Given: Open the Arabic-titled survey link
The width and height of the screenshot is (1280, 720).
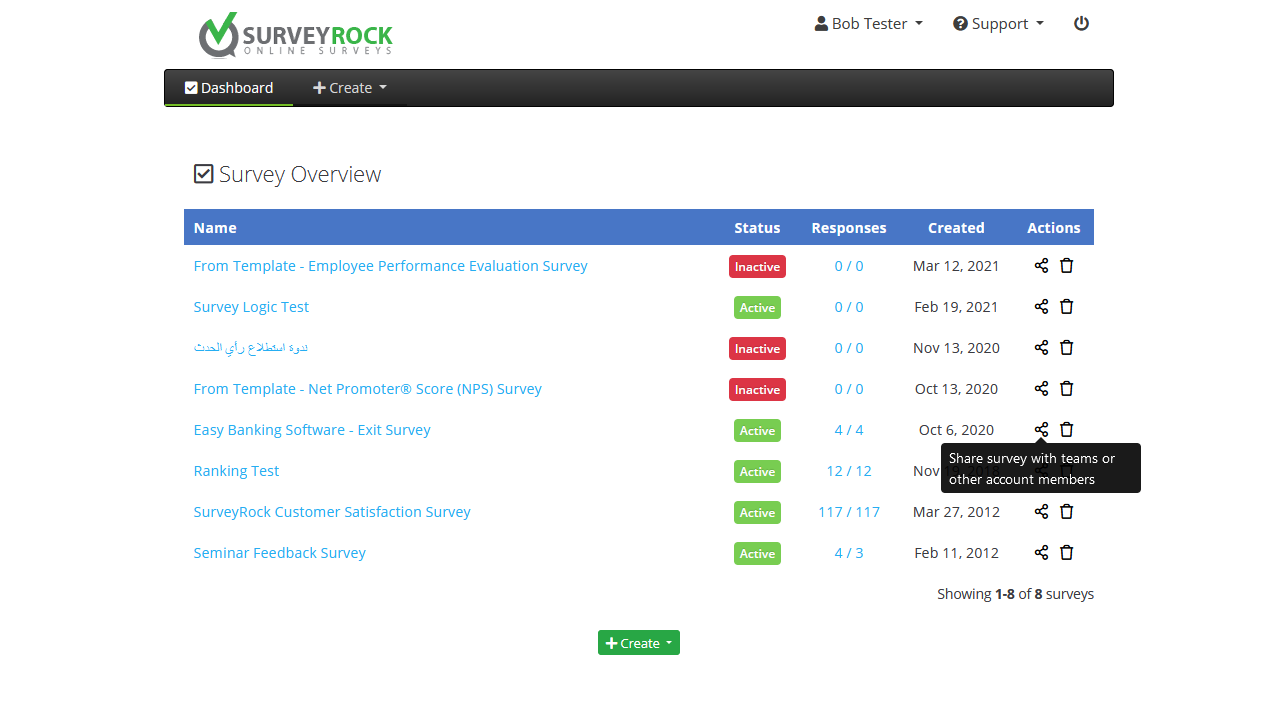Looking at the screenshot, I should tap(251, 348).
